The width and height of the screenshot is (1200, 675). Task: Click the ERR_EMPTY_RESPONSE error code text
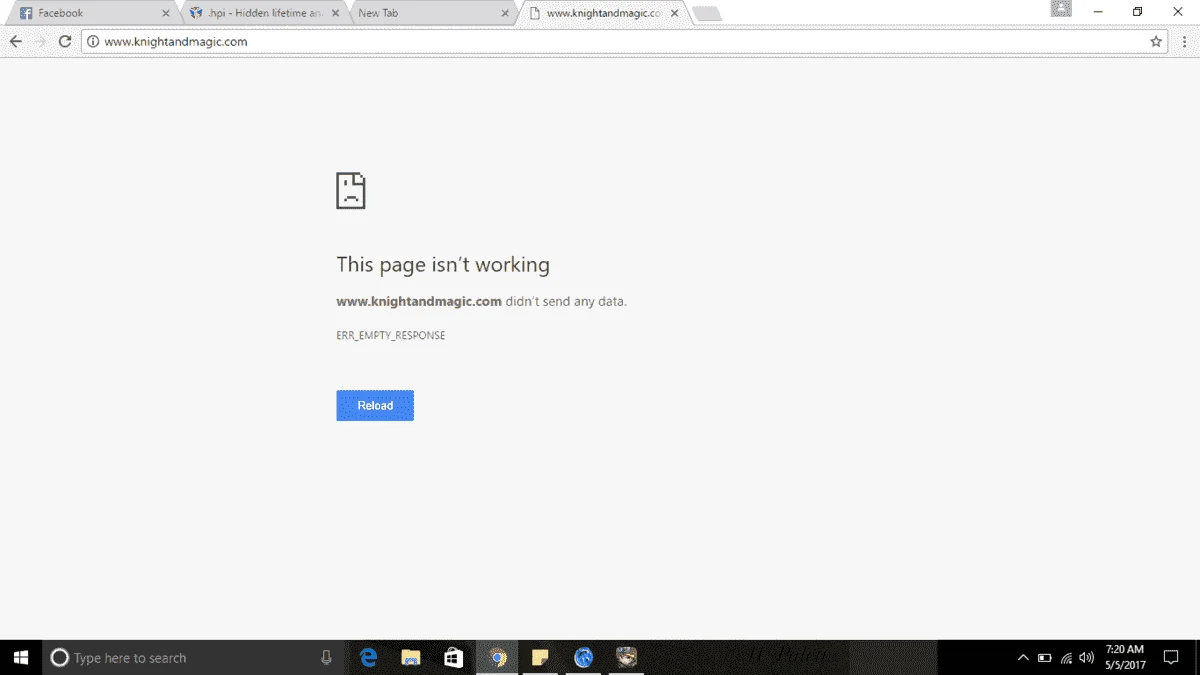[x=391, y=335]
